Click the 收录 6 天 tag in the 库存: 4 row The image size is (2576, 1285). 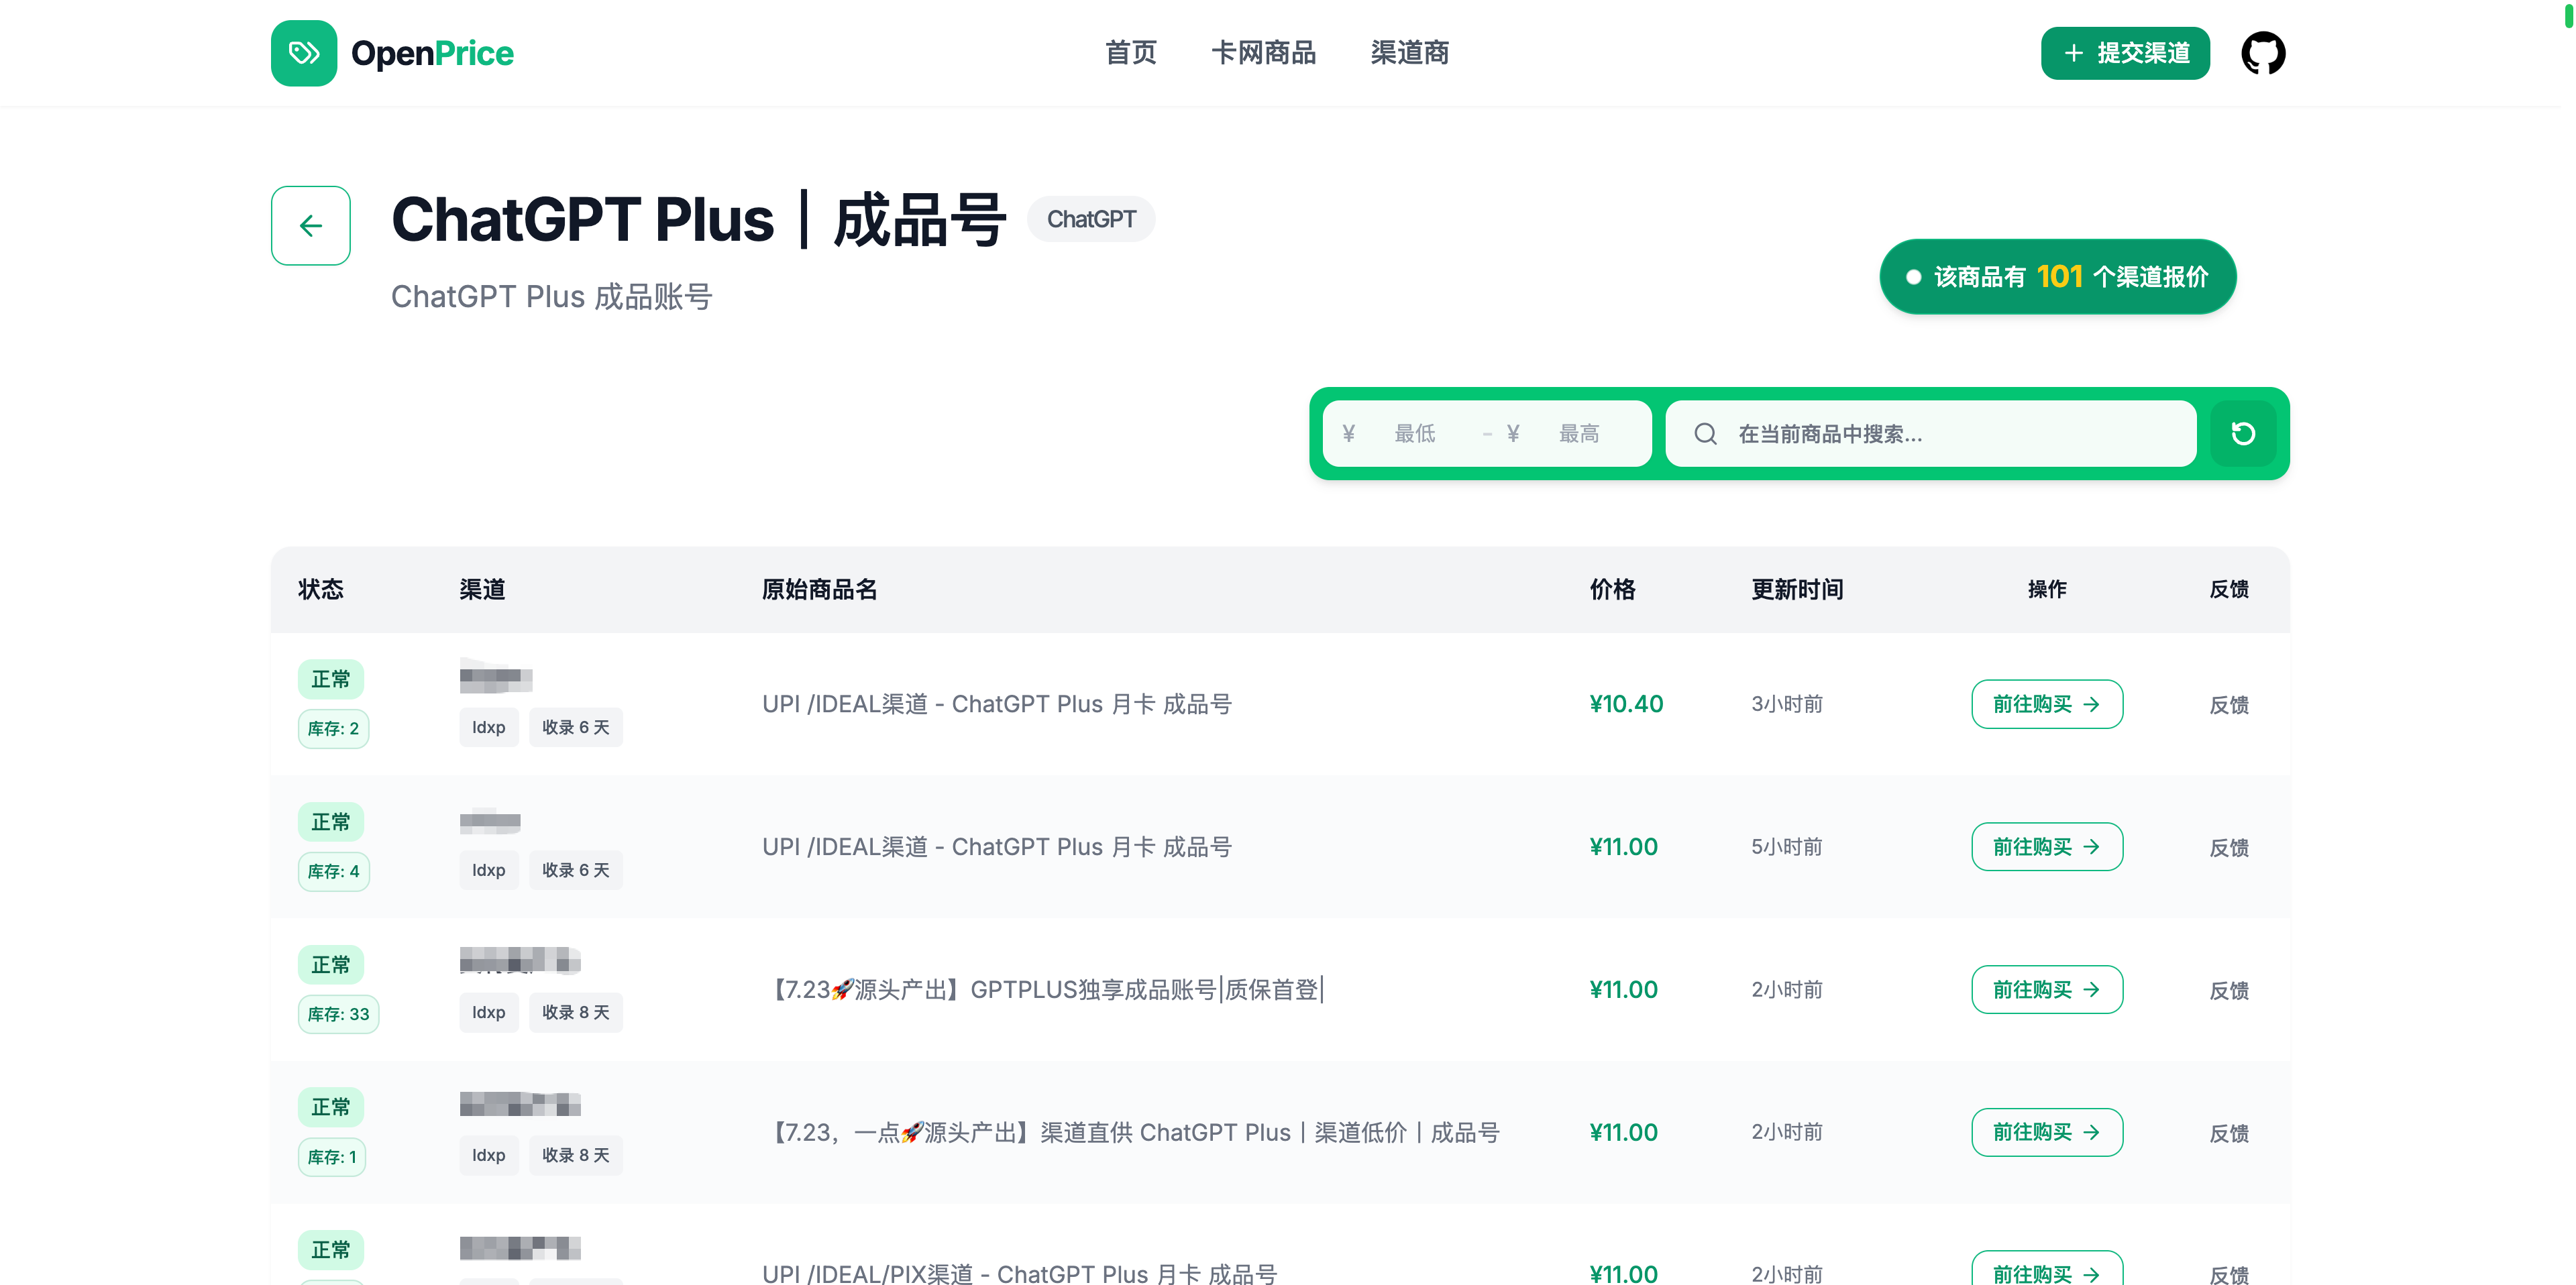[576, 870]
